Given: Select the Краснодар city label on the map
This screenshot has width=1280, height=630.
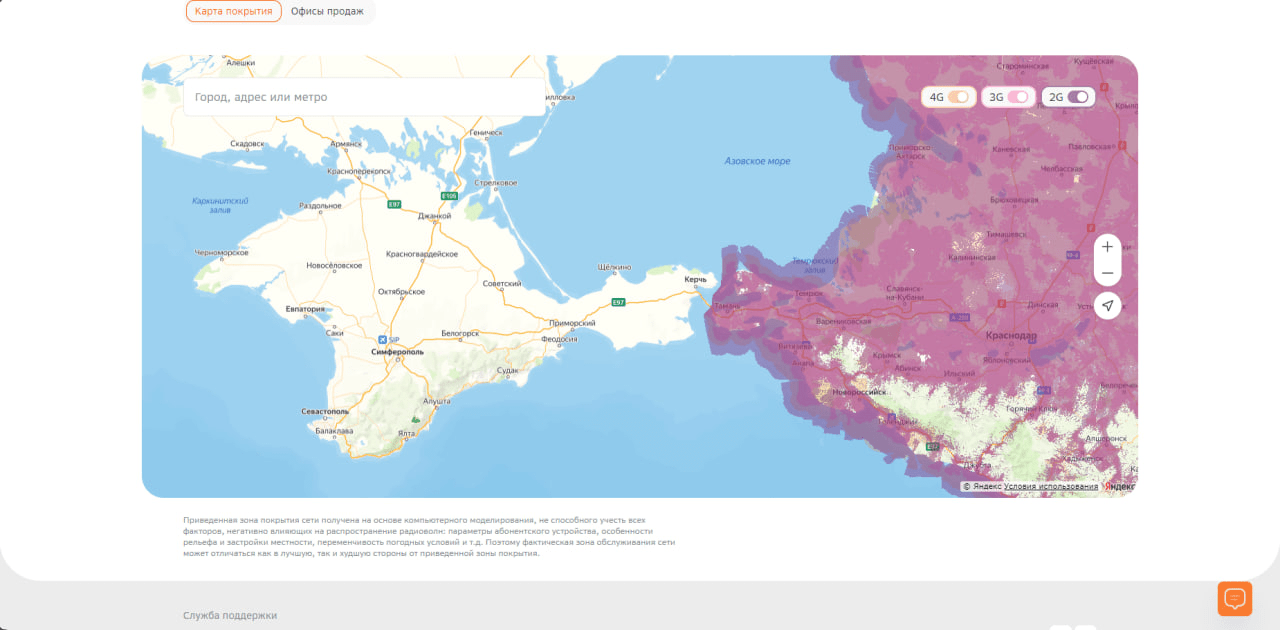Looking at the screenshot, I should coord(1011,336).
